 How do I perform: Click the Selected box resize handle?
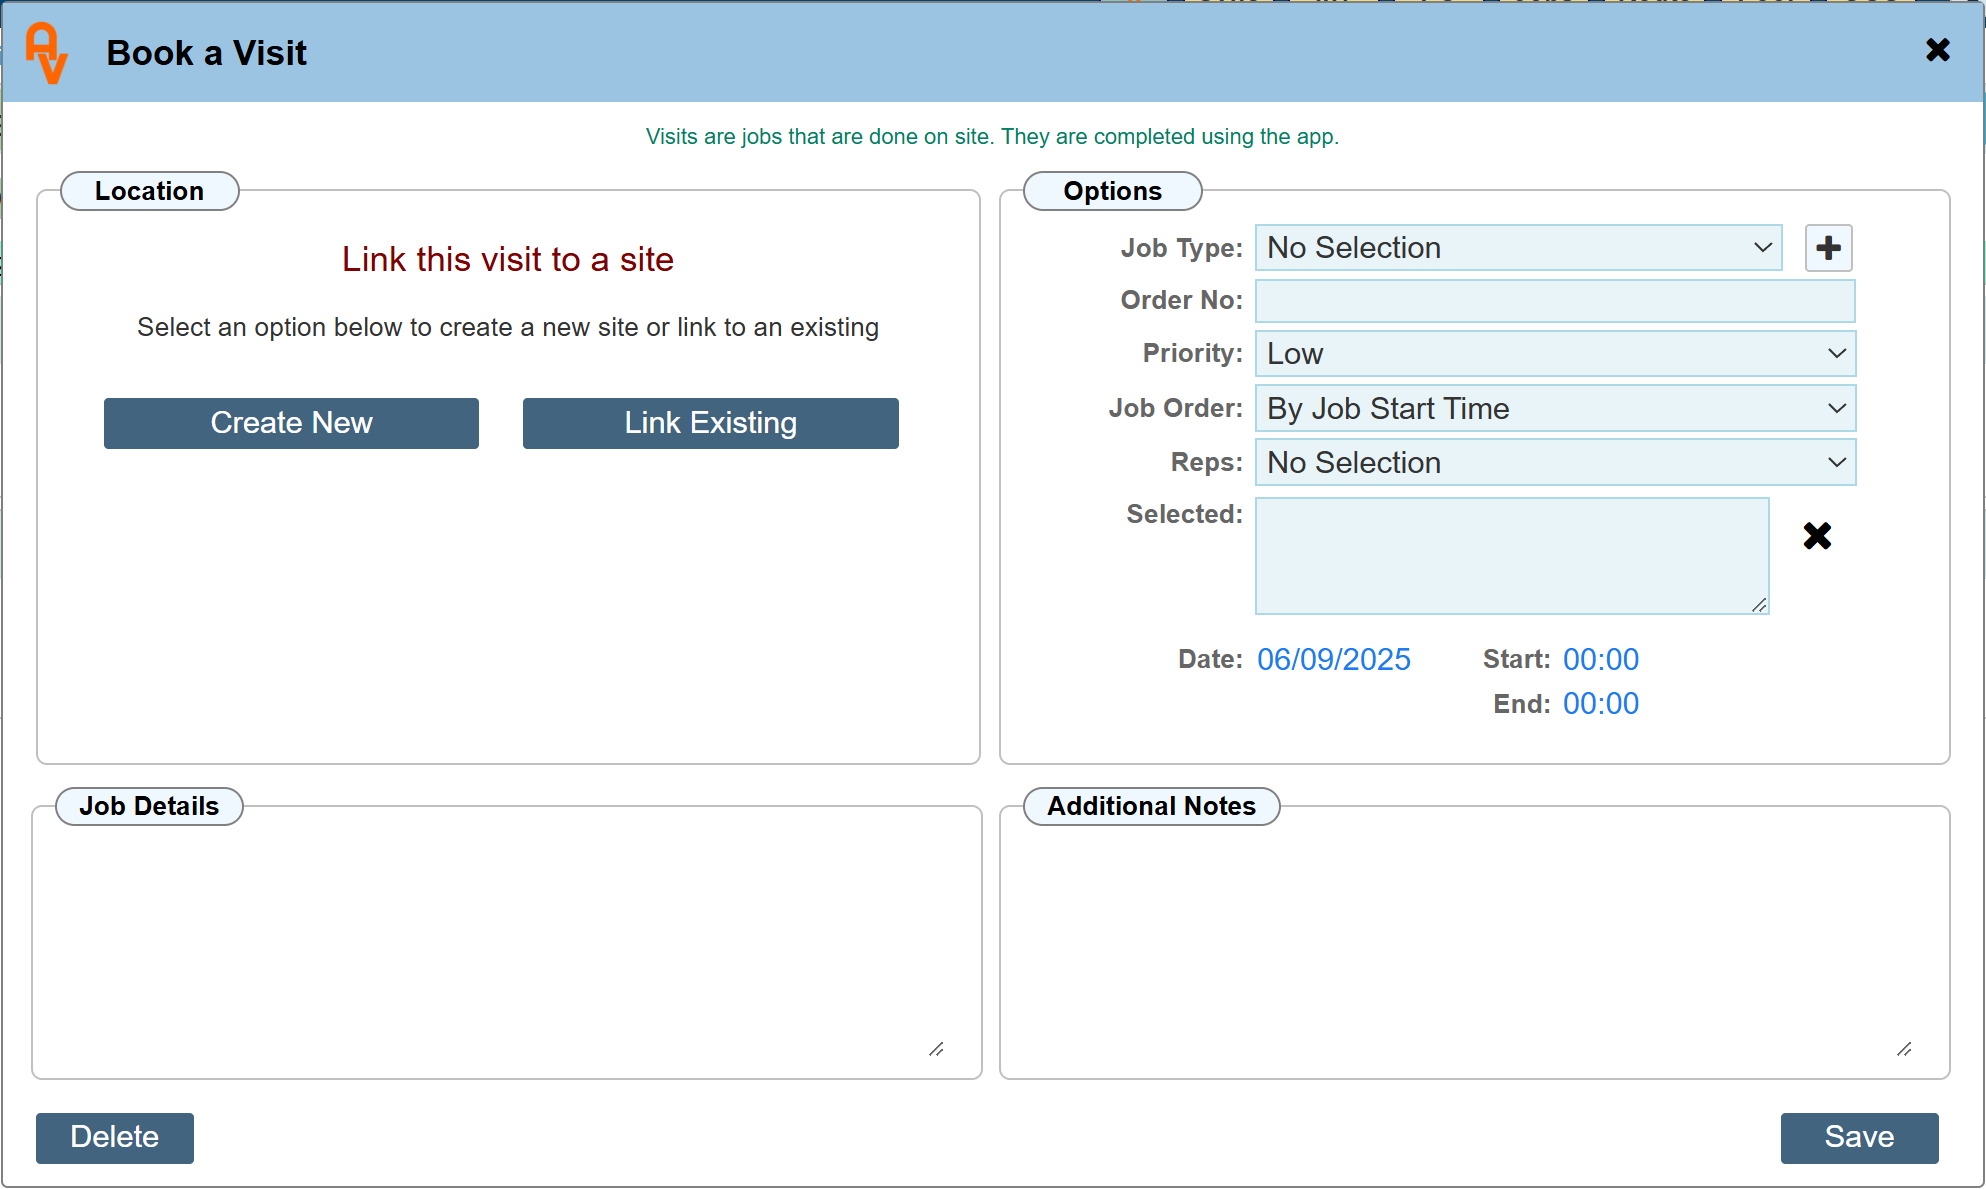pos(1759,605)
